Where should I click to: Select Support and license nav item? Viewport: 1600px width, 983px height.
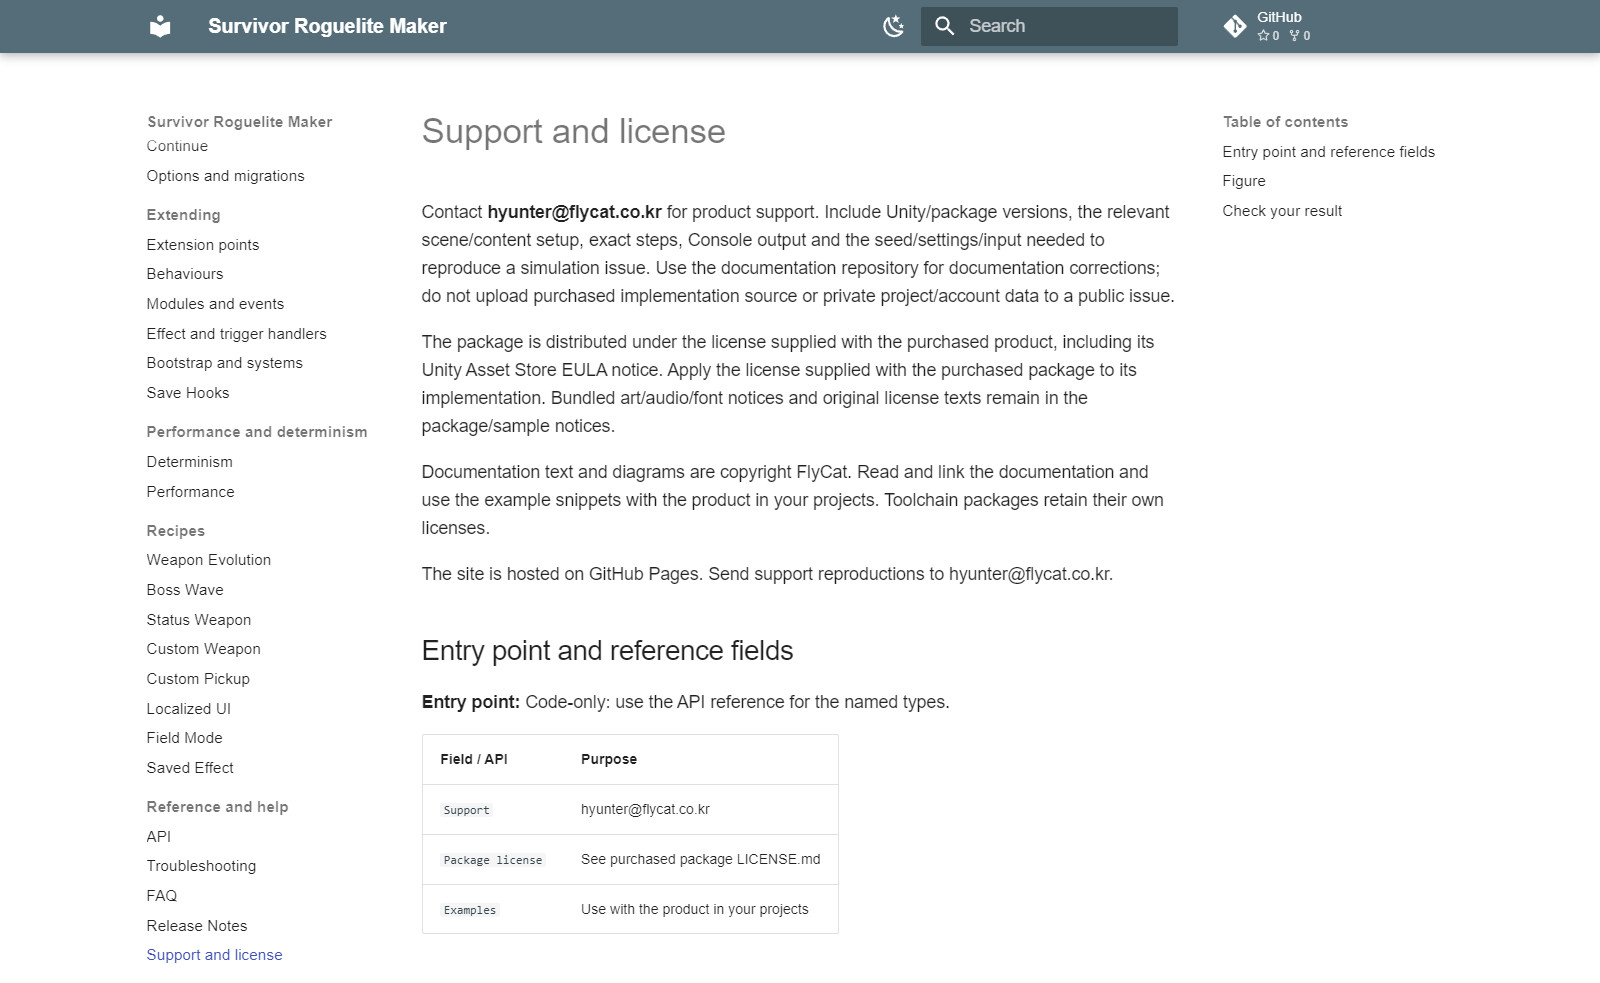(214, 955)
